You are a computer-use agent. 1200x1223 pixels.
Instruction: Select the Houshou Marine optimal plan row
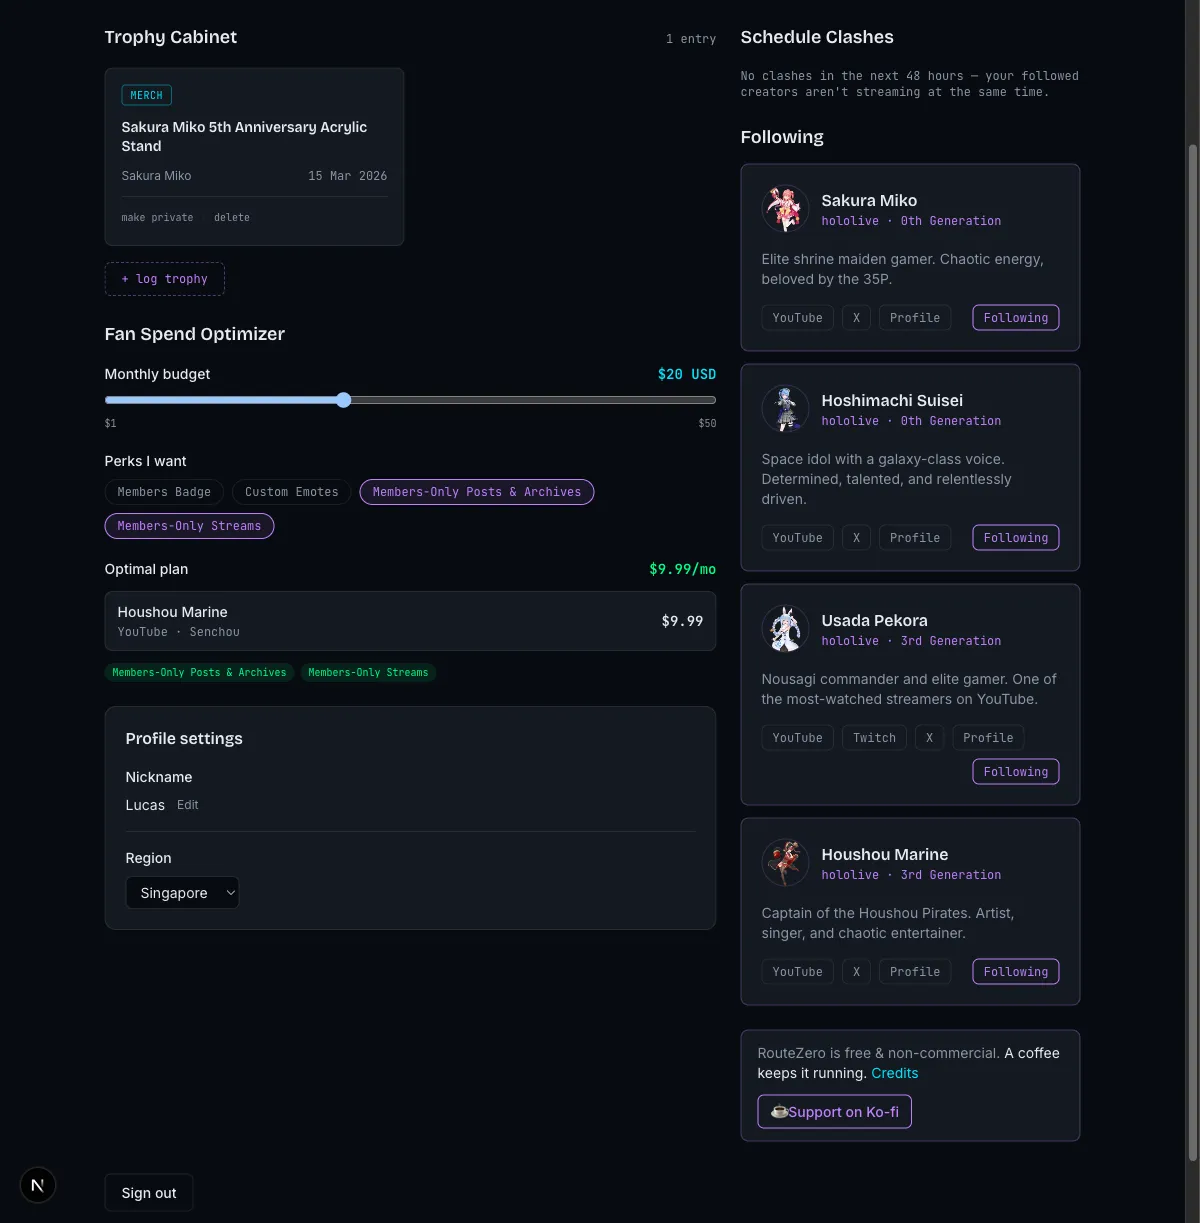pos(410,621)
